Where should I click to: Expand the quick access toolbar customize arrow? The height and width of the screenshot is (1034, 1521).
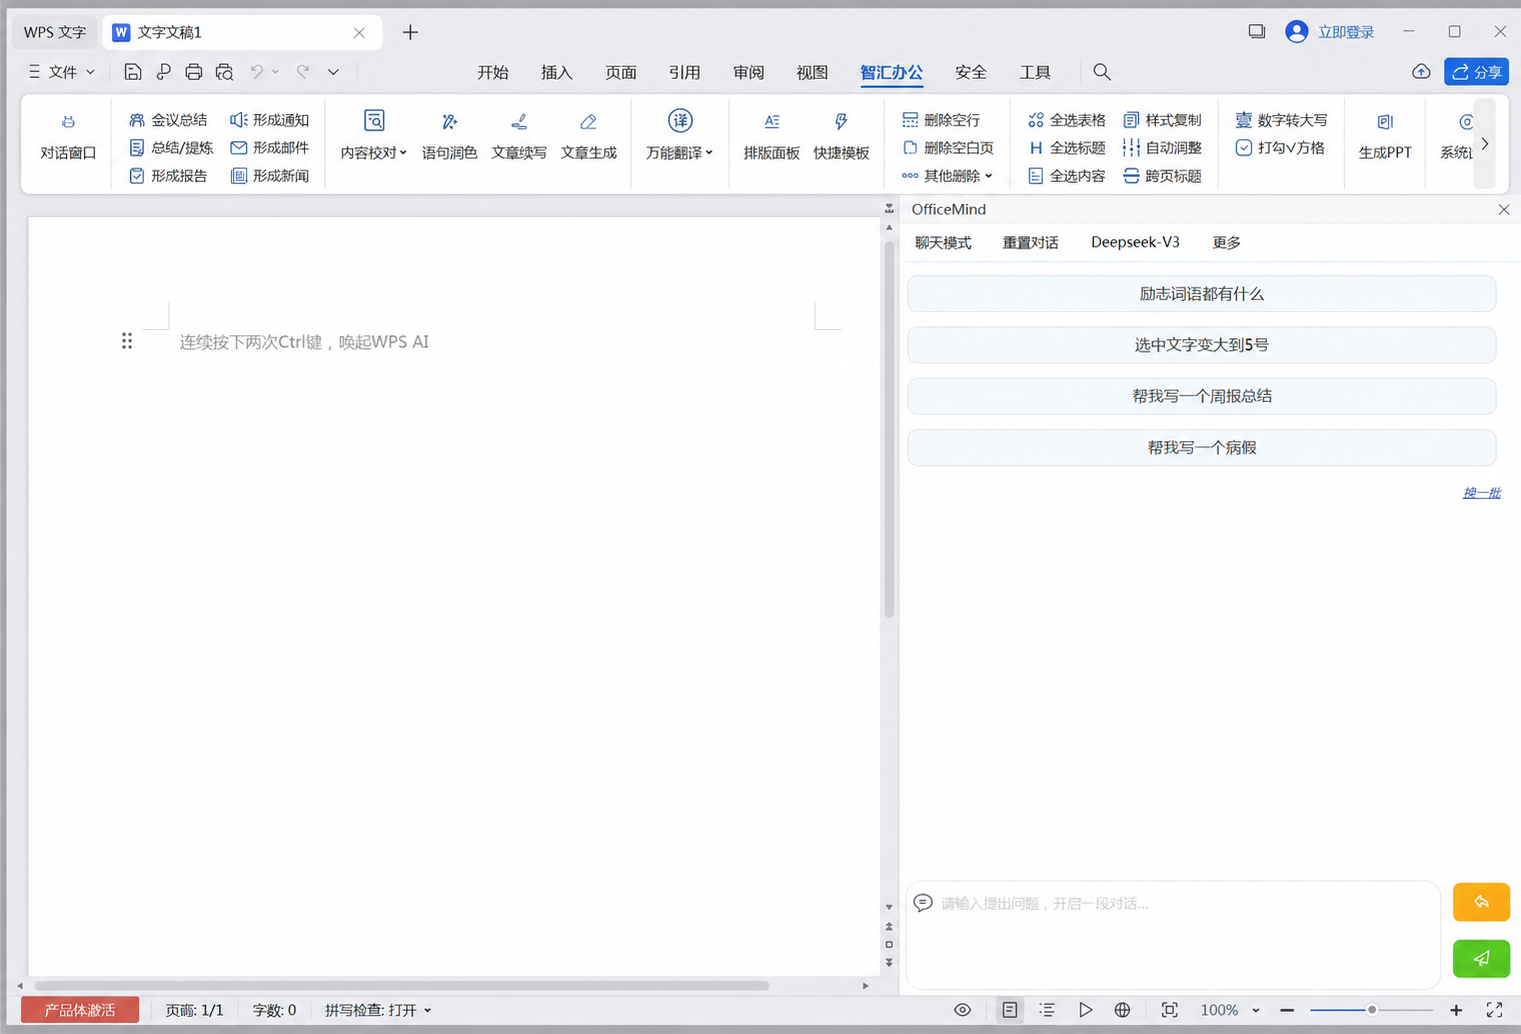(x=333, y=72)
